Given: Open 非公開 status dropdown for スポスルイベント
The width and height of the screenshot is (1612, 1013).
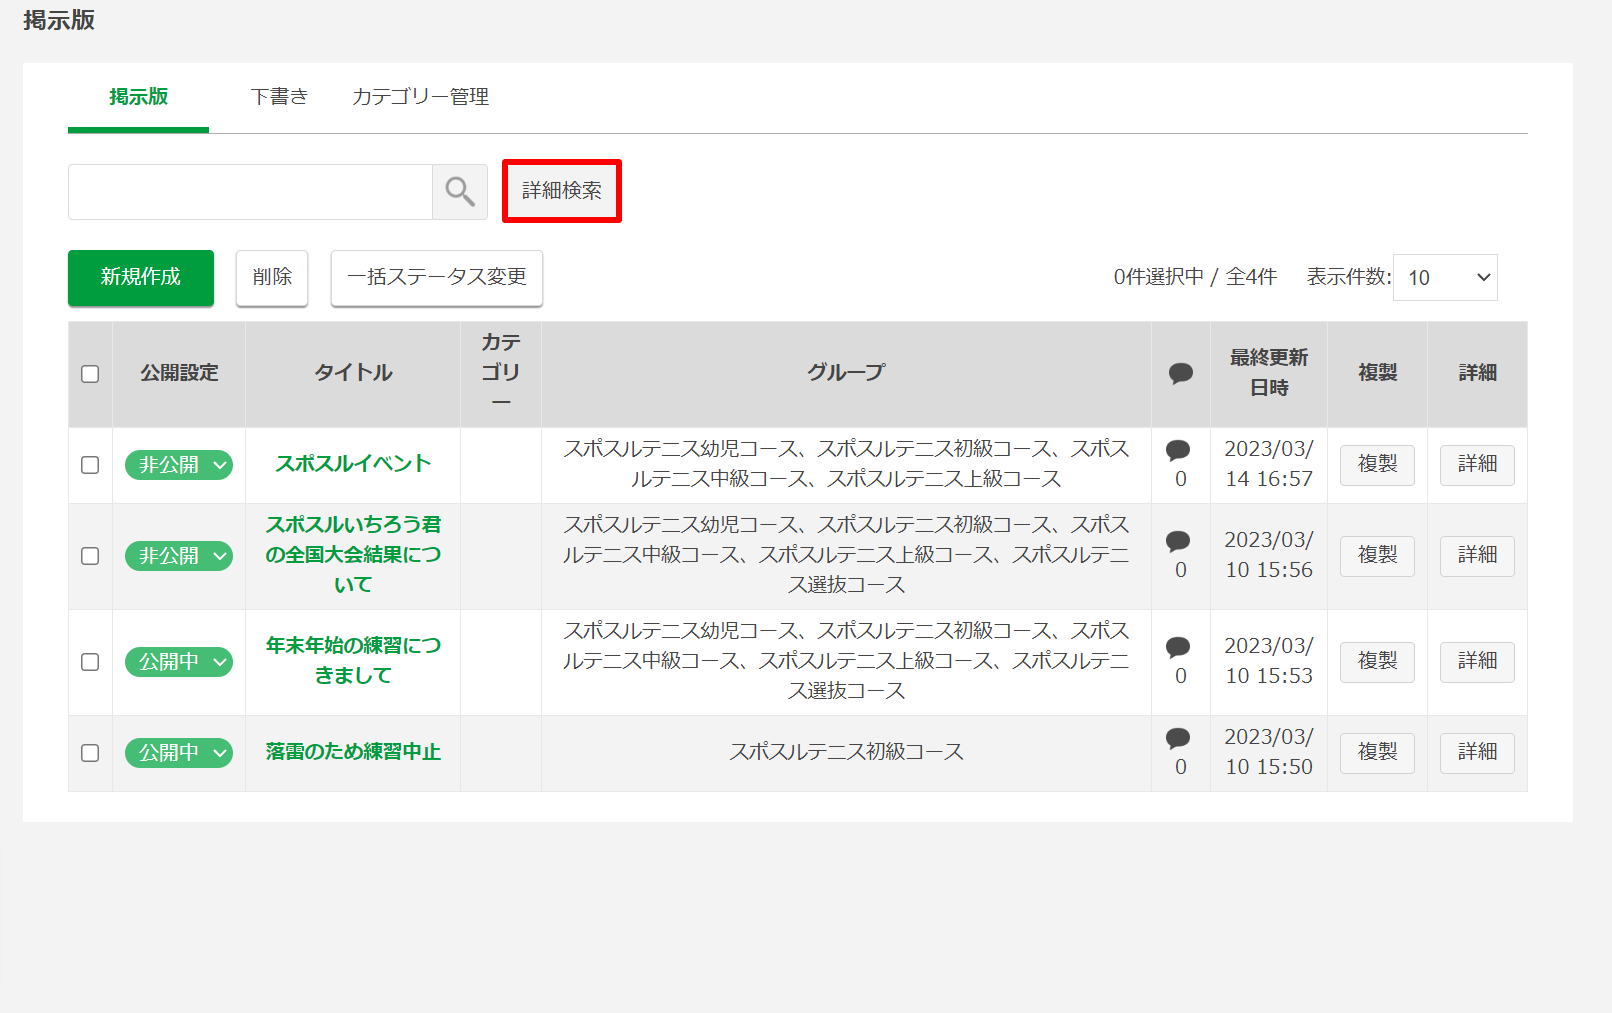Looking at the screenshot, I should click(x=179, y=465).
